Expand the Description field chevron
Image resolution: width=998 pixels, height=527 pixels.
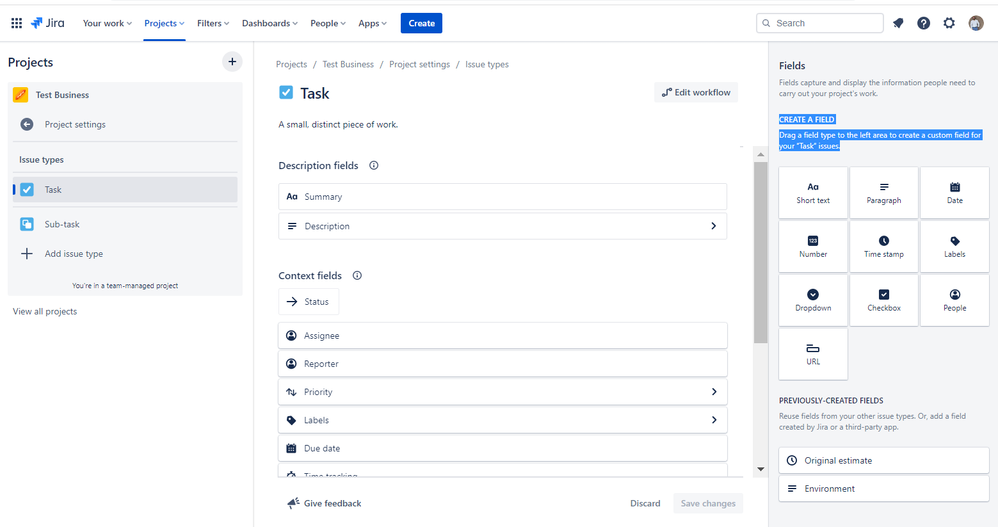[713, 226]
